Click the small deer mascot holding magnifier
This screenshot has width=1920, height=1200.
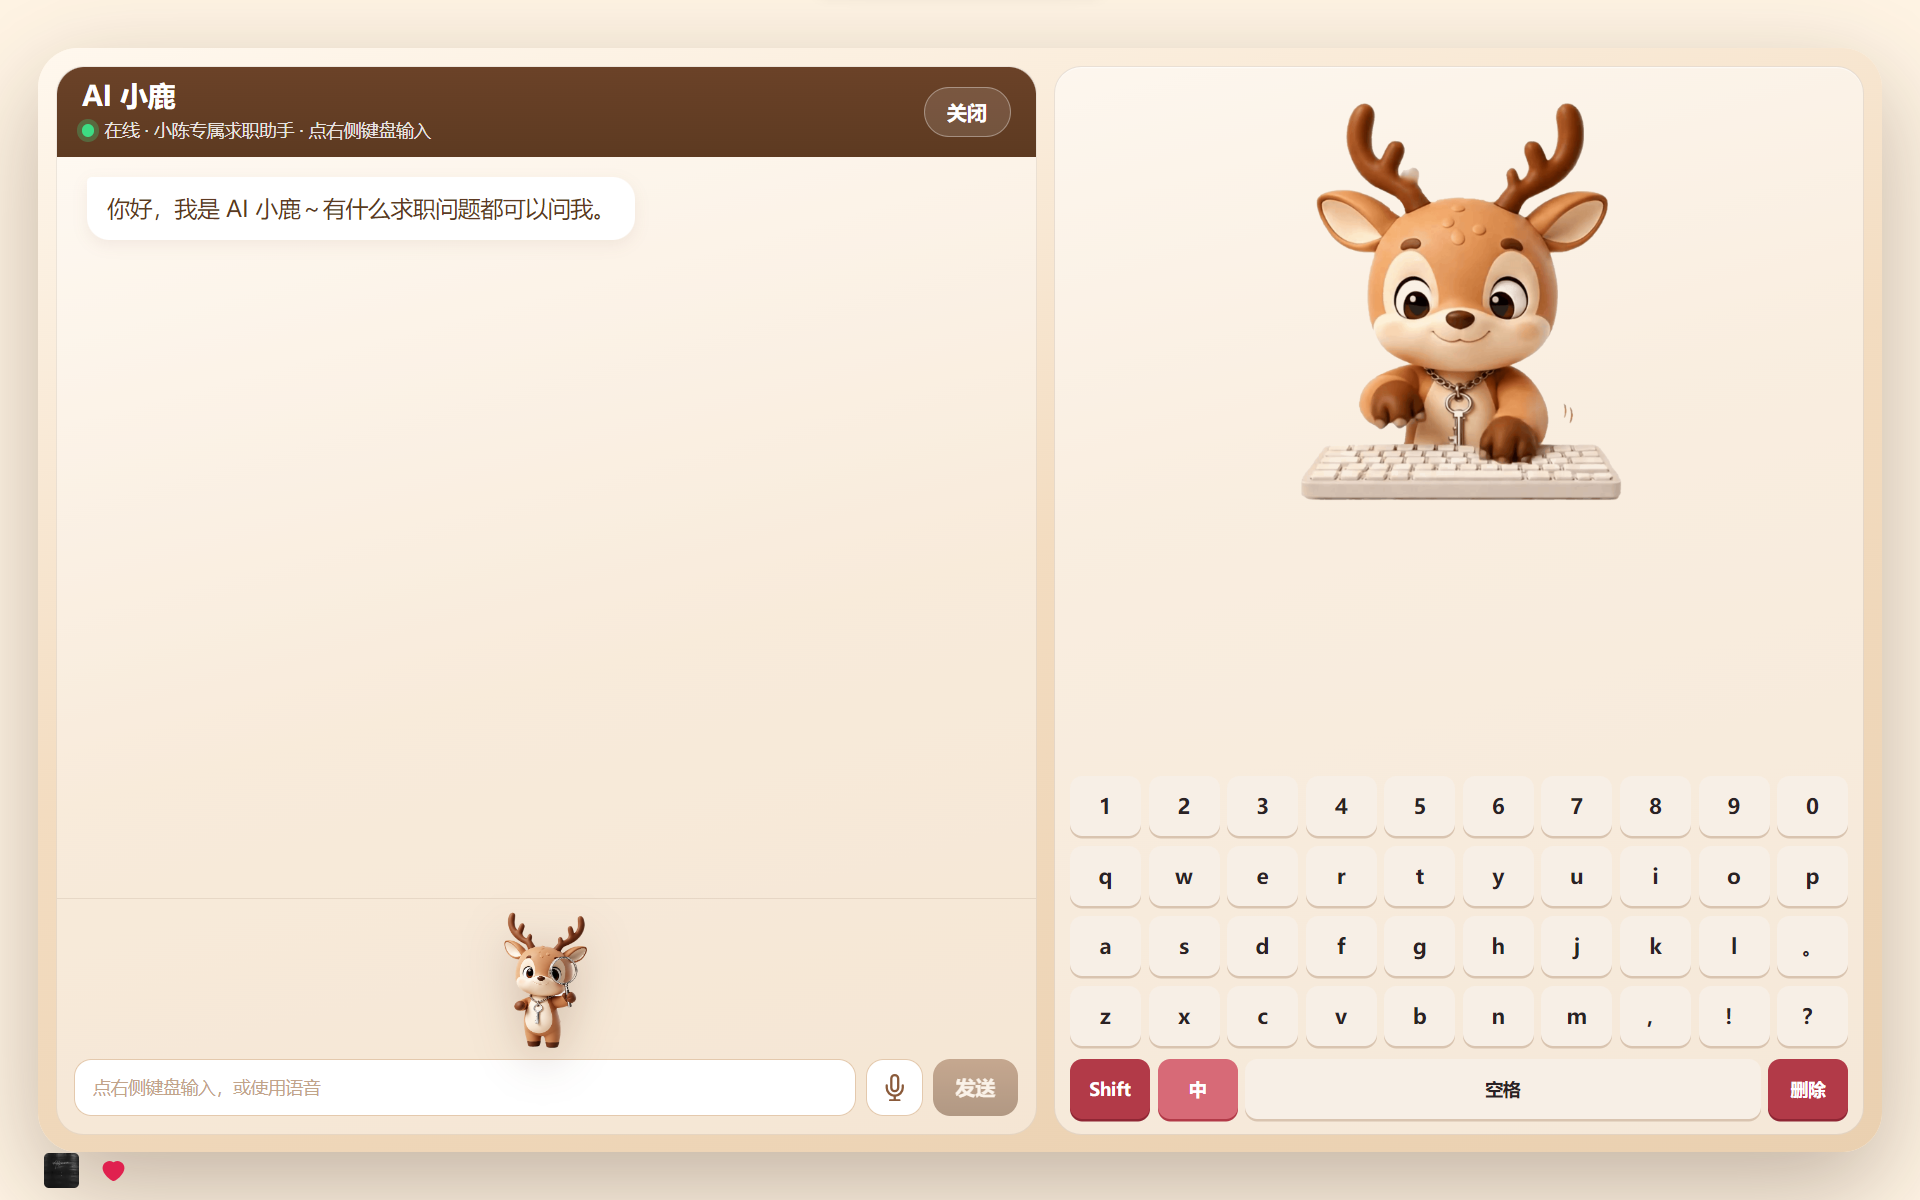click(544, 980)
